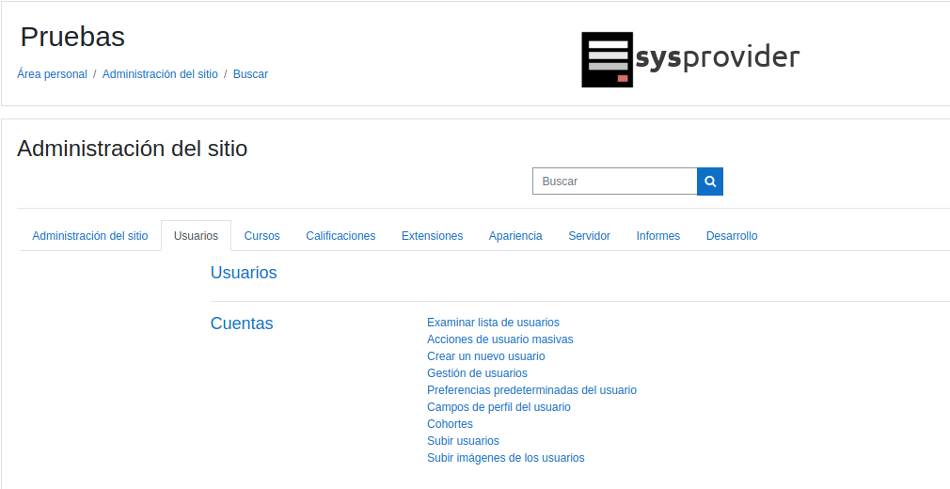Click Subir imágenes de los usuarios
Viewport: 950px width, 489px height.
coord(505,459)
